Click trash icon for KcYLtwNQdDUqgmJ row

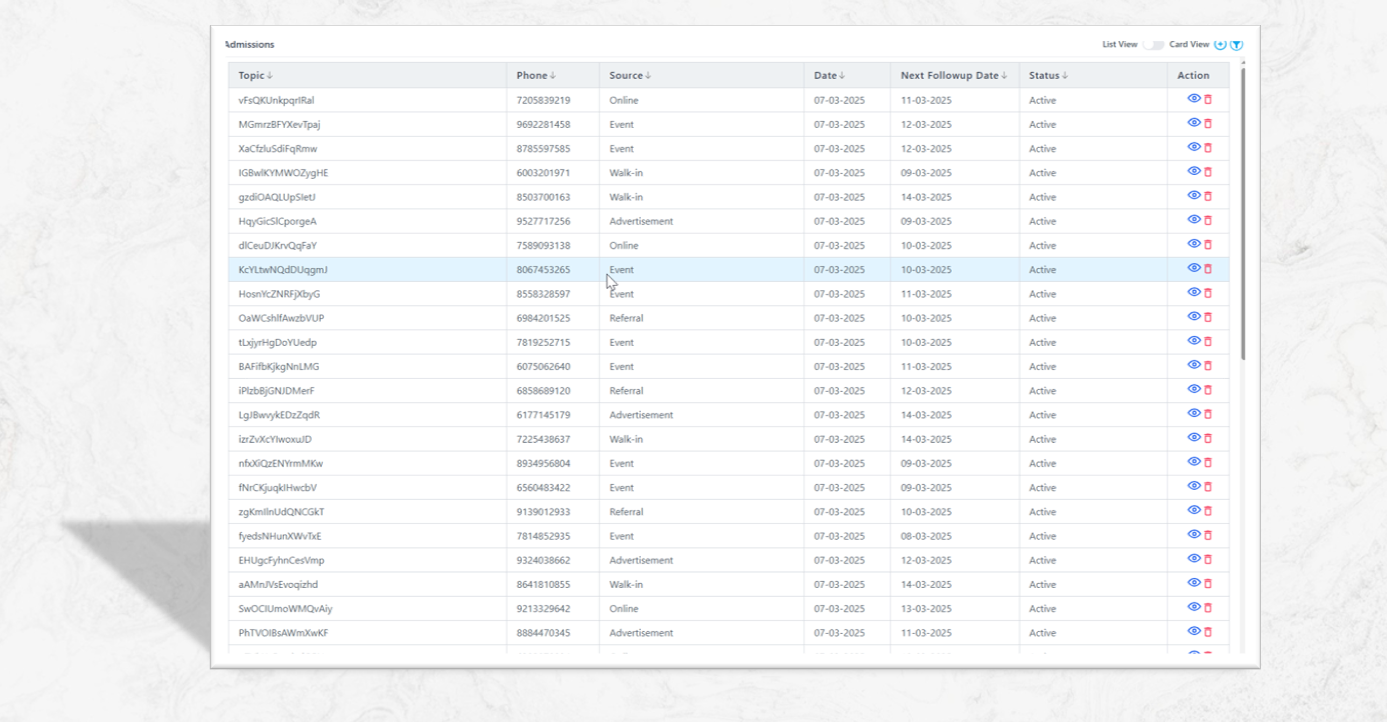pyautogui.click(x=1208, y=269)
